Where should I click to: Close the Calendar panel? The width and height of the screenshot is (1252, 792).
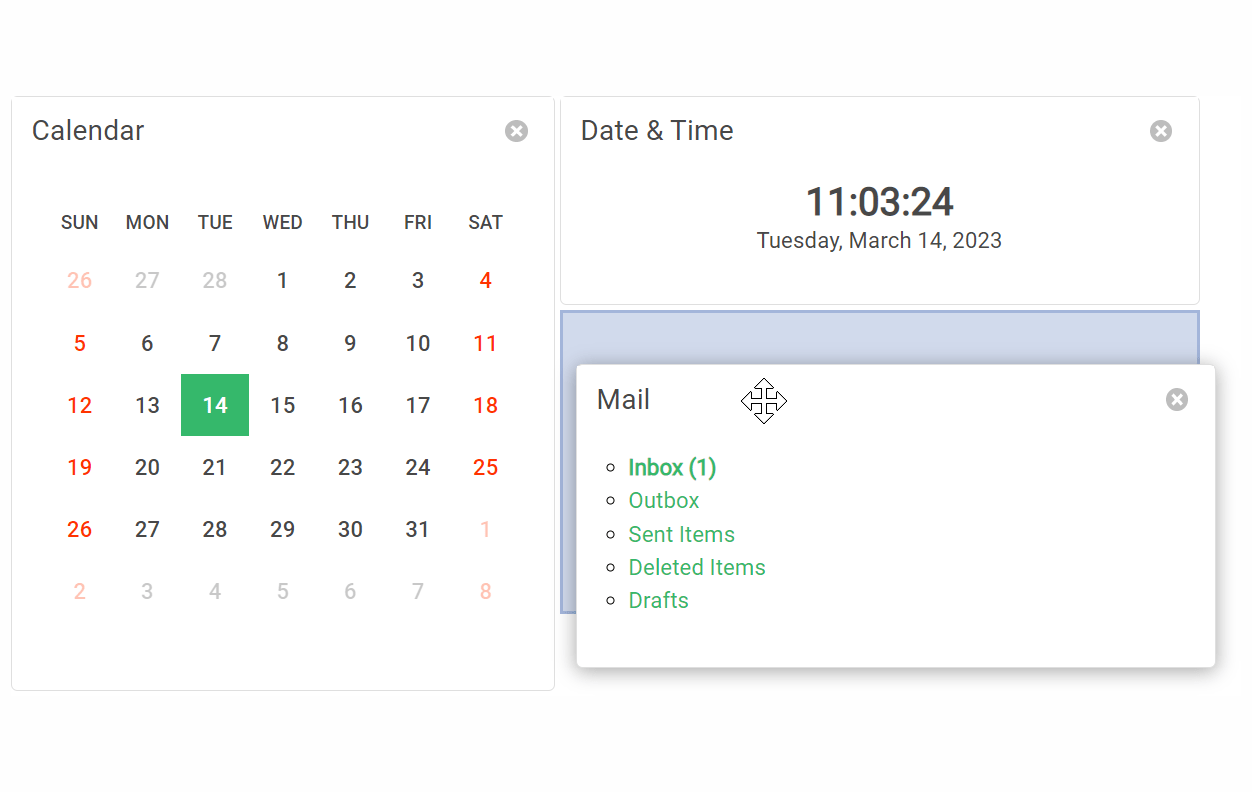point(516,131)
